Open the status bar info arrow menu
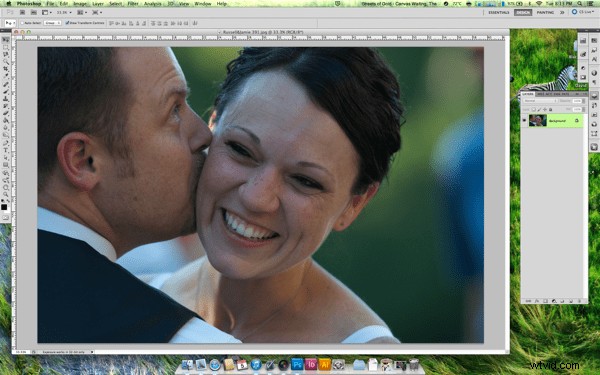The image size is (600, 375). [92, 352]
